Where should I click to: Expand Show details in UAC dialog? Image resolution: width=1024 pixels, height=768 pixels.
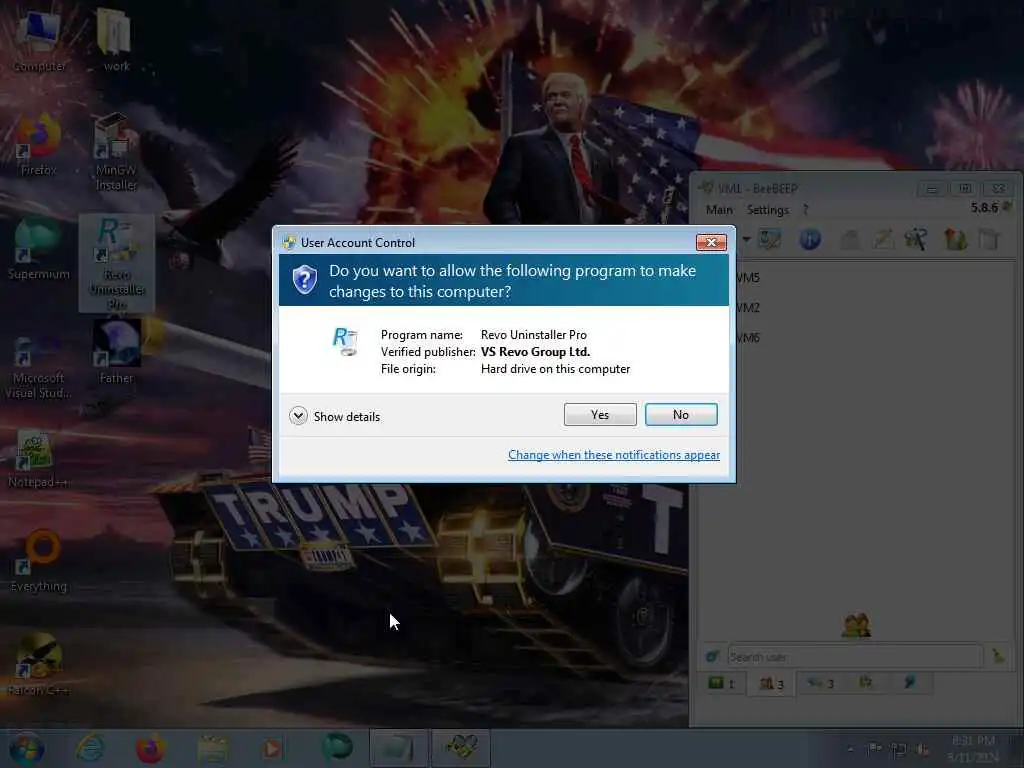point(334,416)
